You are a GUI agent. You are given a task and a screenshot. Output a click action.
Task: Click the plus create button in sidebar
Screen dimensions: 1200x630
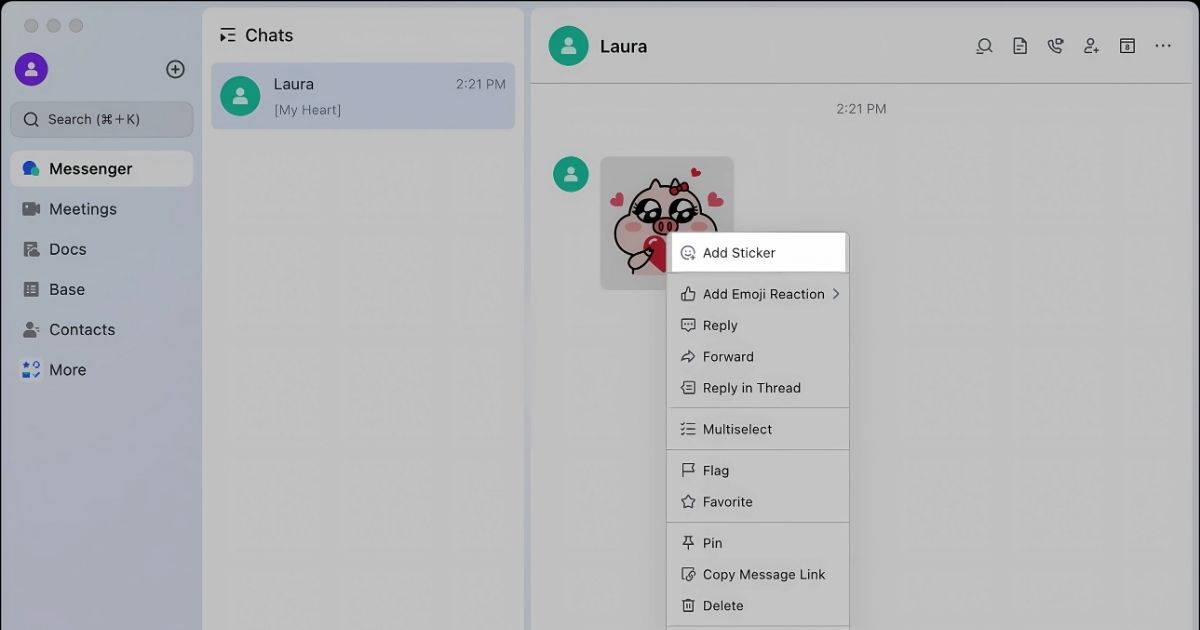click(175, 69)
